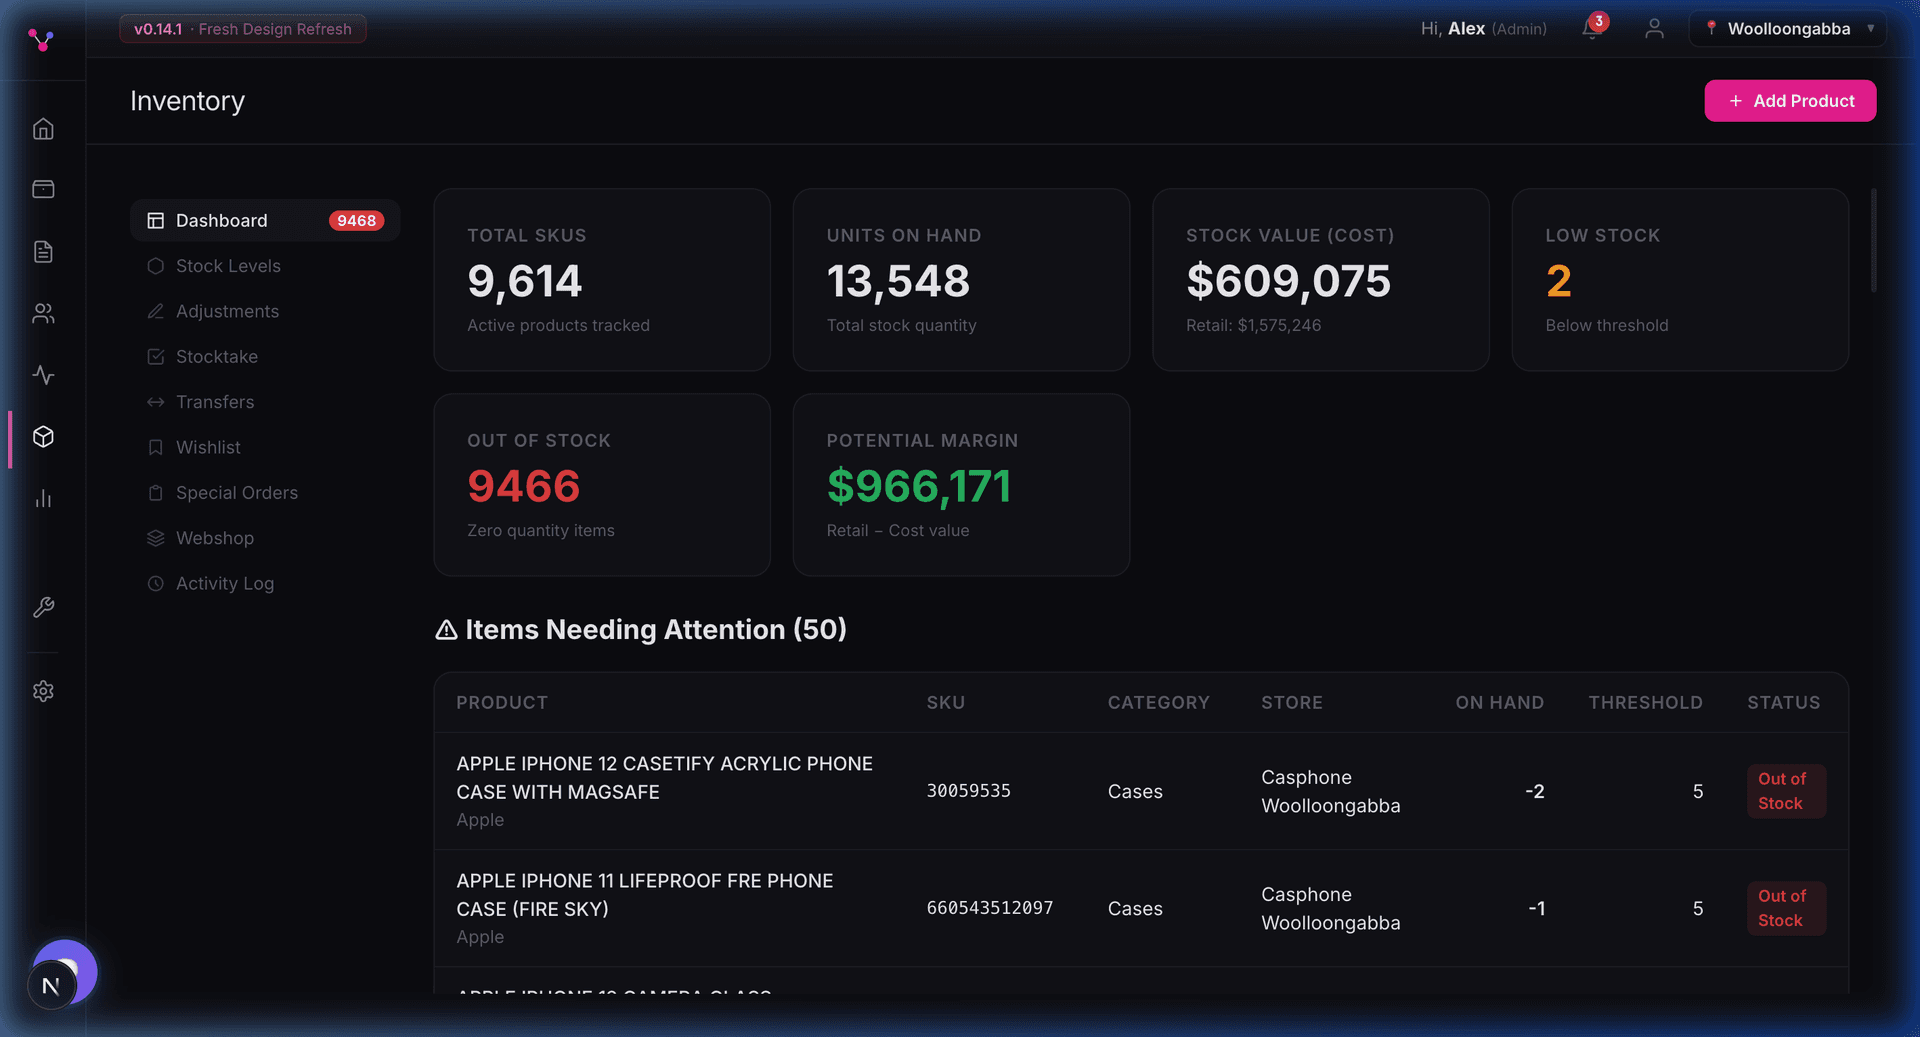Screen dimensions: 1920x1037
Task: Open the Wishlist section
Action: pos(208,447)
